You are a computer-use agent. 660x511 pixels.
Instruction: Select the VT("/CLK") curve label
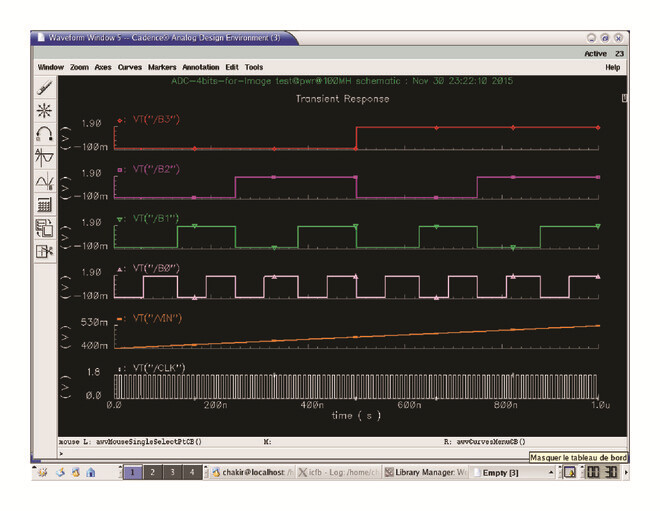pos(159,368)
